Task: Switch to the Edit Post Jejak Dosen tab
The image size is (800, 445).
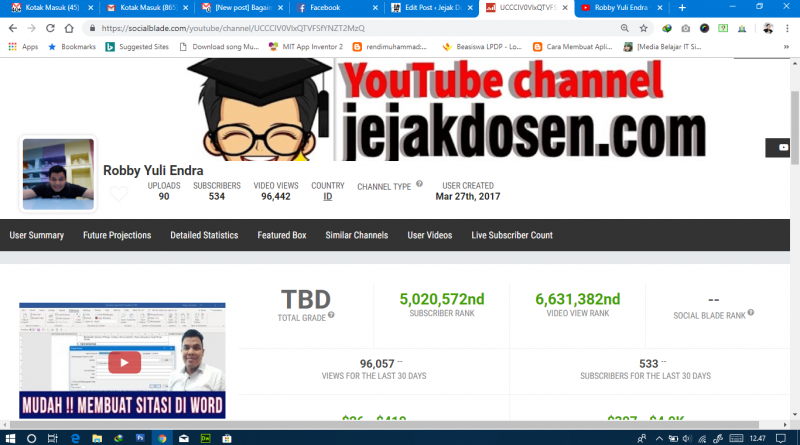Action: coord(432,8)
